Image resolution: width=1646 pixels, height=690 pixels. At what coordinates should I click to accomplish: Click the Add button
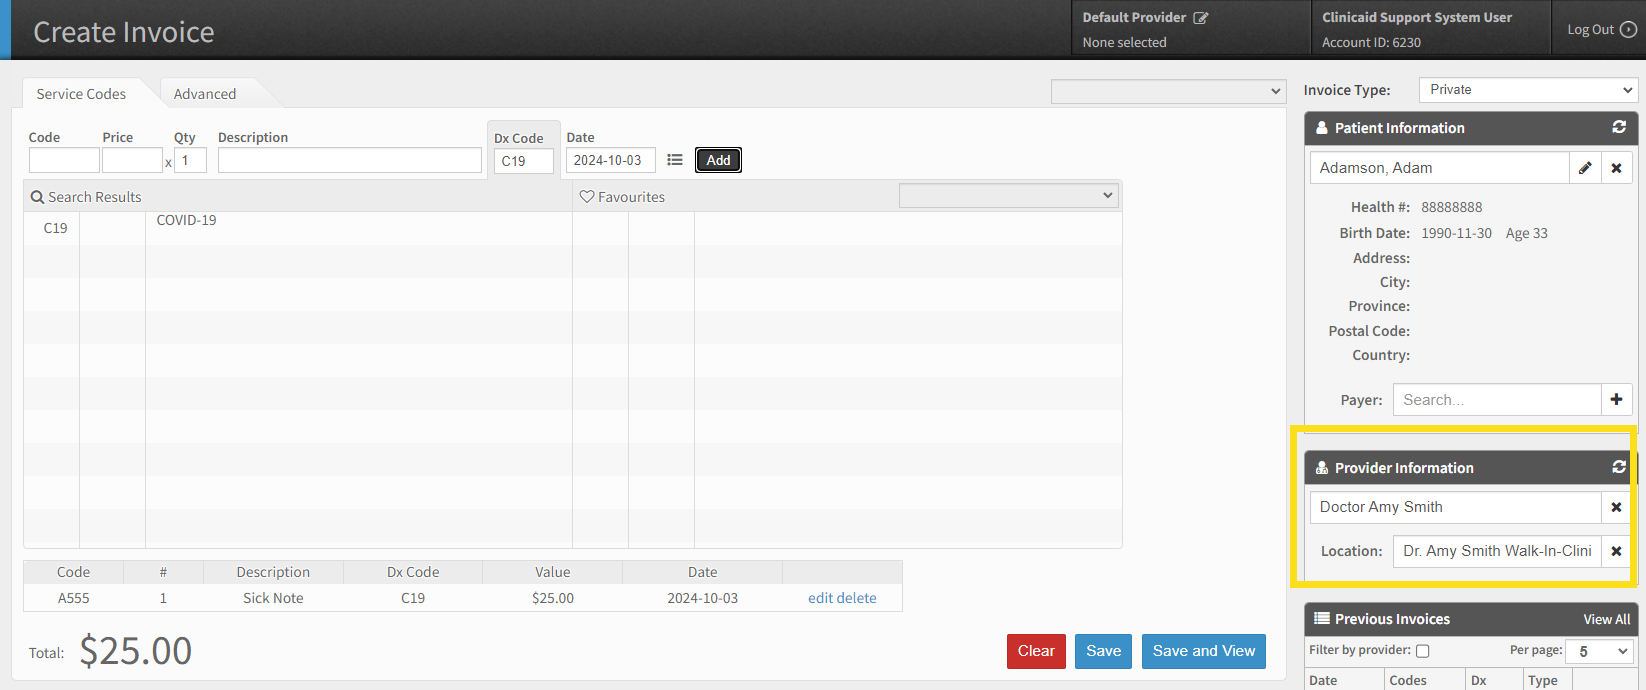(x=719, y=160)
